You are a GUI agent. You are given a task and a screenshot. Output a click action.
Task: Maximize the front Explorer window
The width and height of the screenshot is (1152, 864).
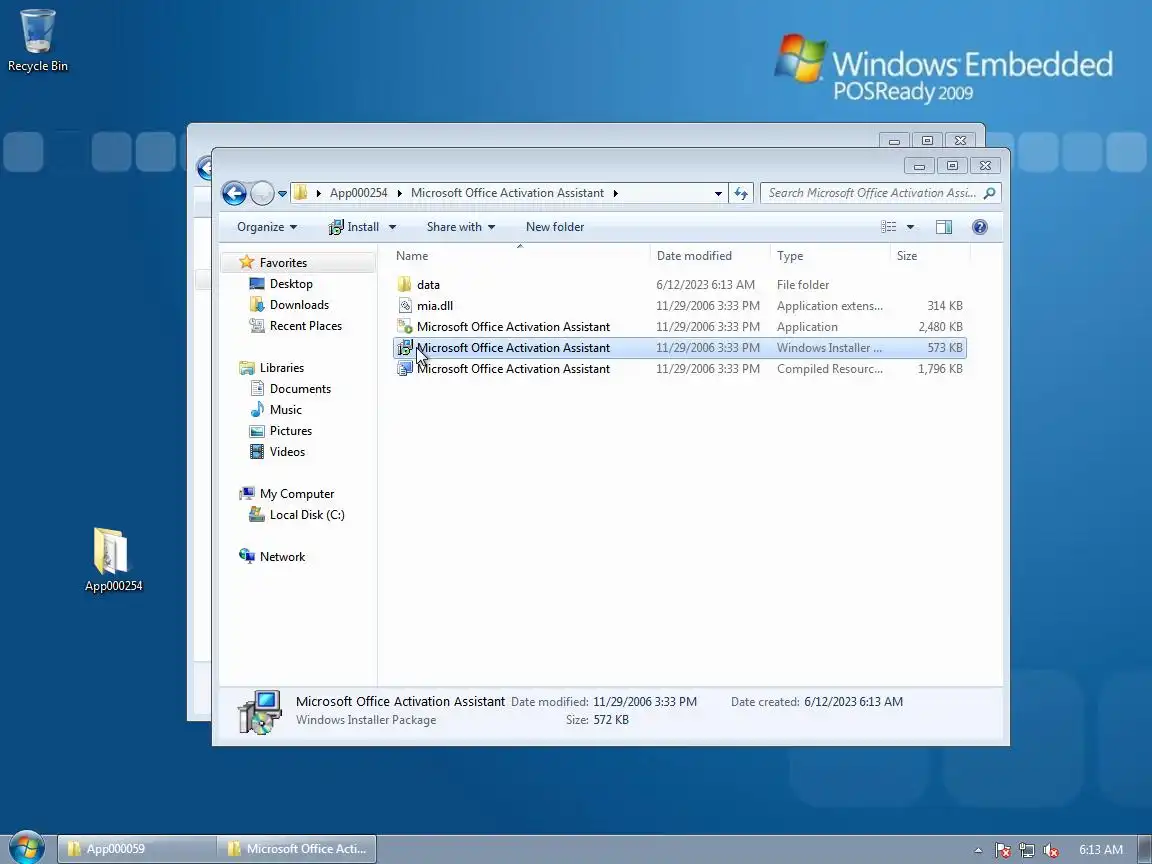(x=952, y=166)
